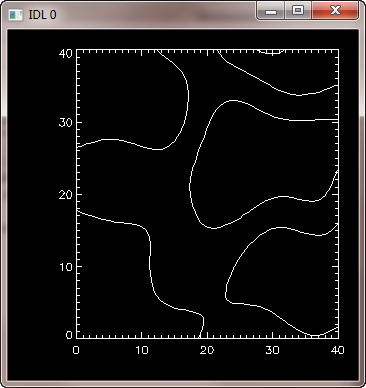
Task: Maximize the IDL 0 window
Action: coord(298,11)
